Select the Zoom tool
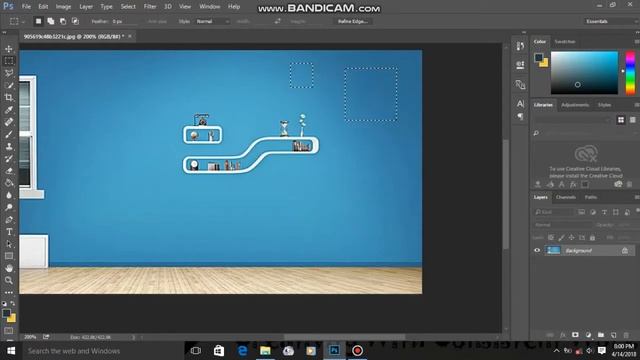This screenshot has height=360, width=640. (x=9, y=280)
